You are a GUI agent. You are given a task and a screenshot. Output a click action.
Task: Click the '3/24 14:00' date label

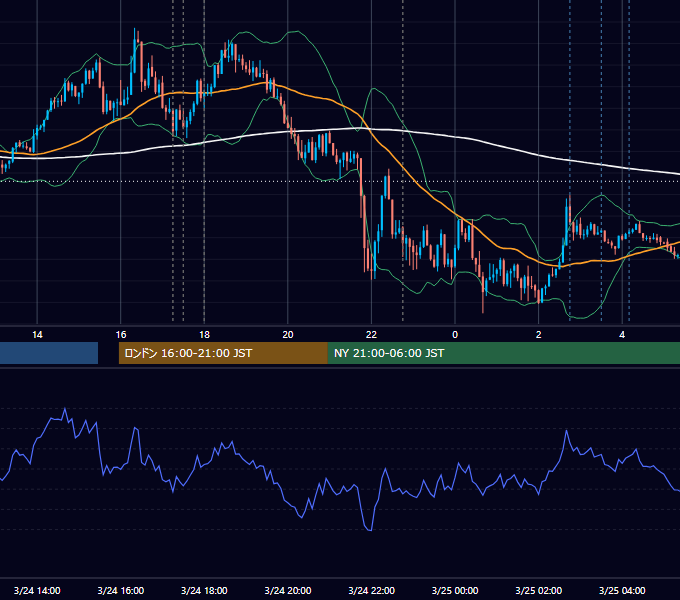pyautogui.click(x=37, y=590)
